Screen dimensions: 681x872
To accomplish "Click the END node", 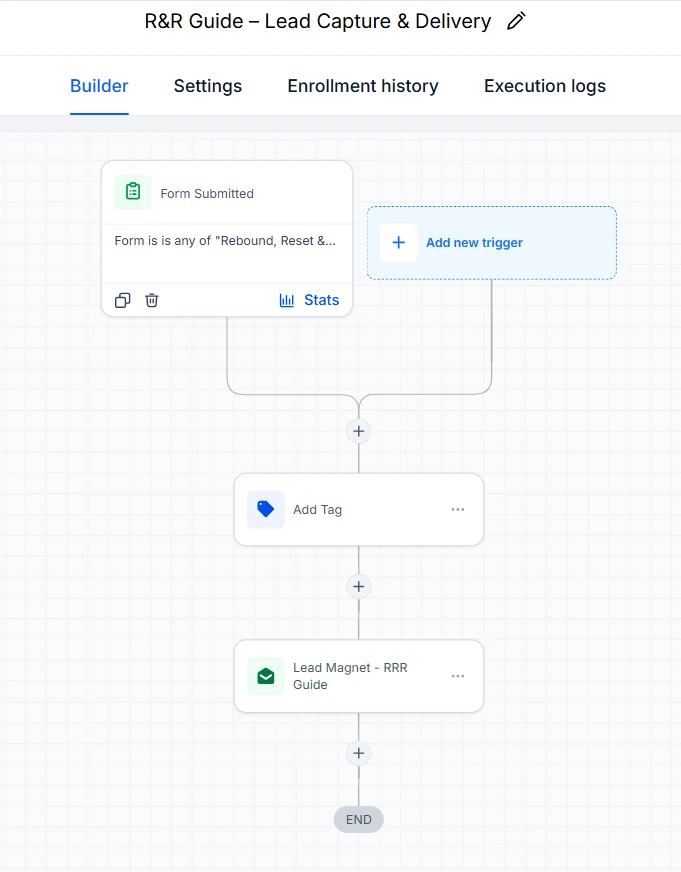I will point(359,820).
